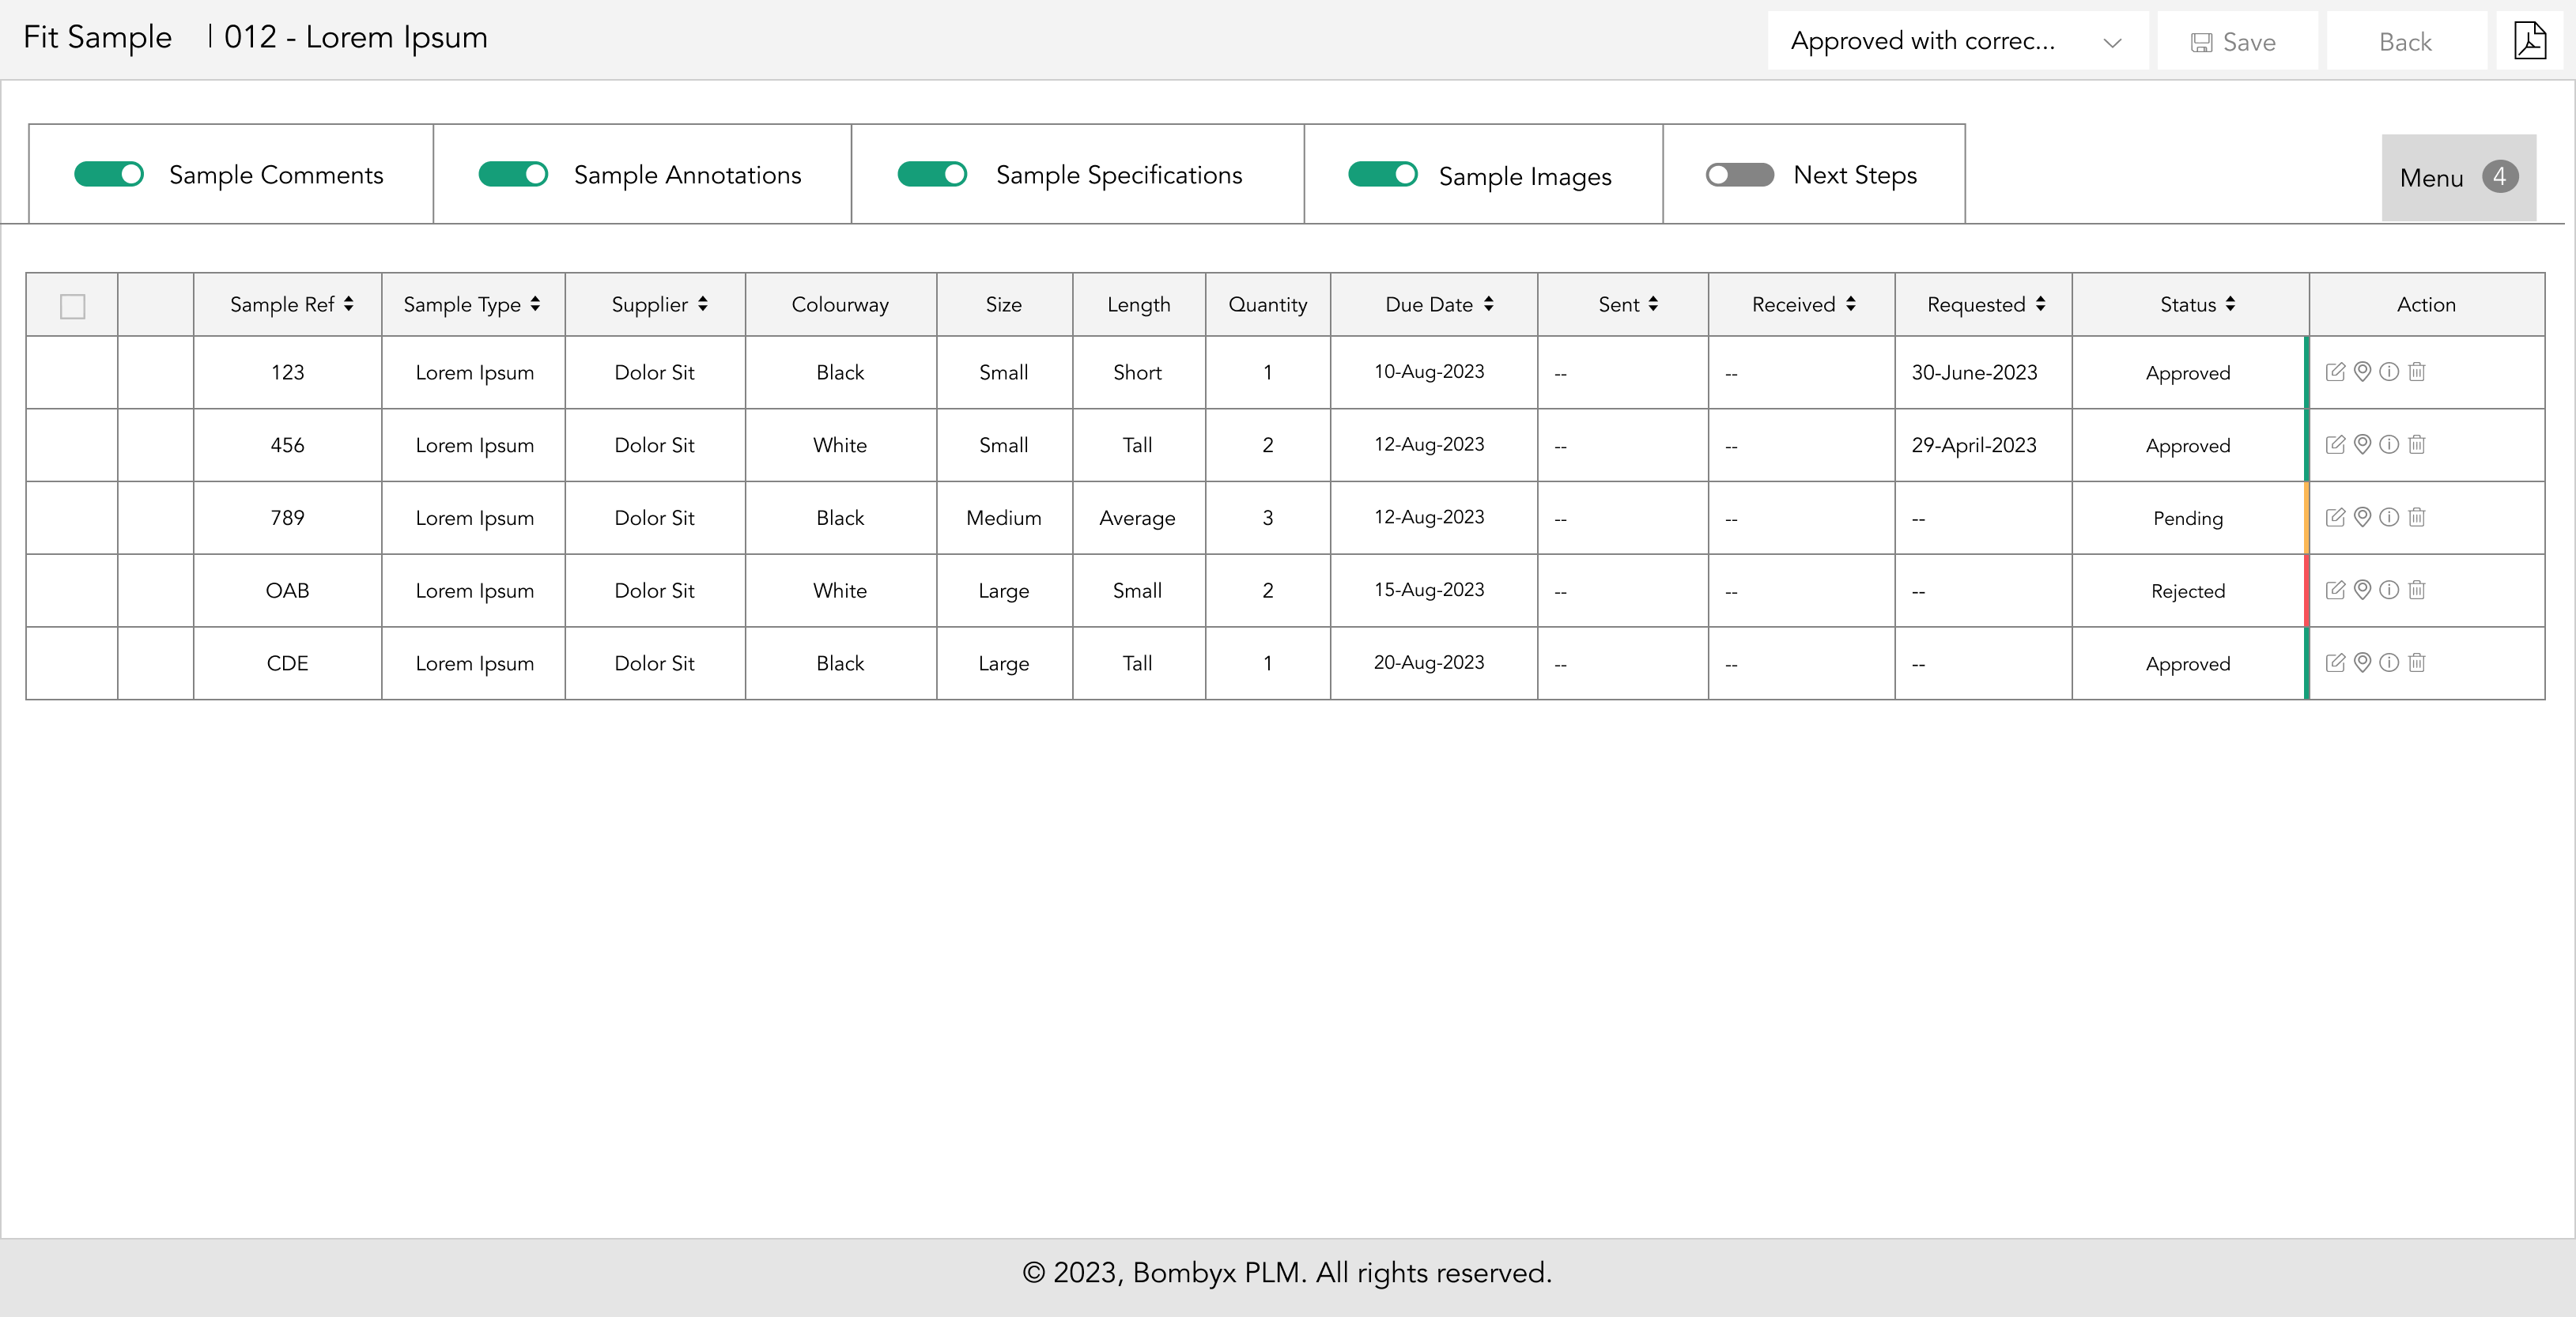Disable the Sample Images toggle
The height and width of the screenshot is (1317, 2576).
tap(1383, 175)
